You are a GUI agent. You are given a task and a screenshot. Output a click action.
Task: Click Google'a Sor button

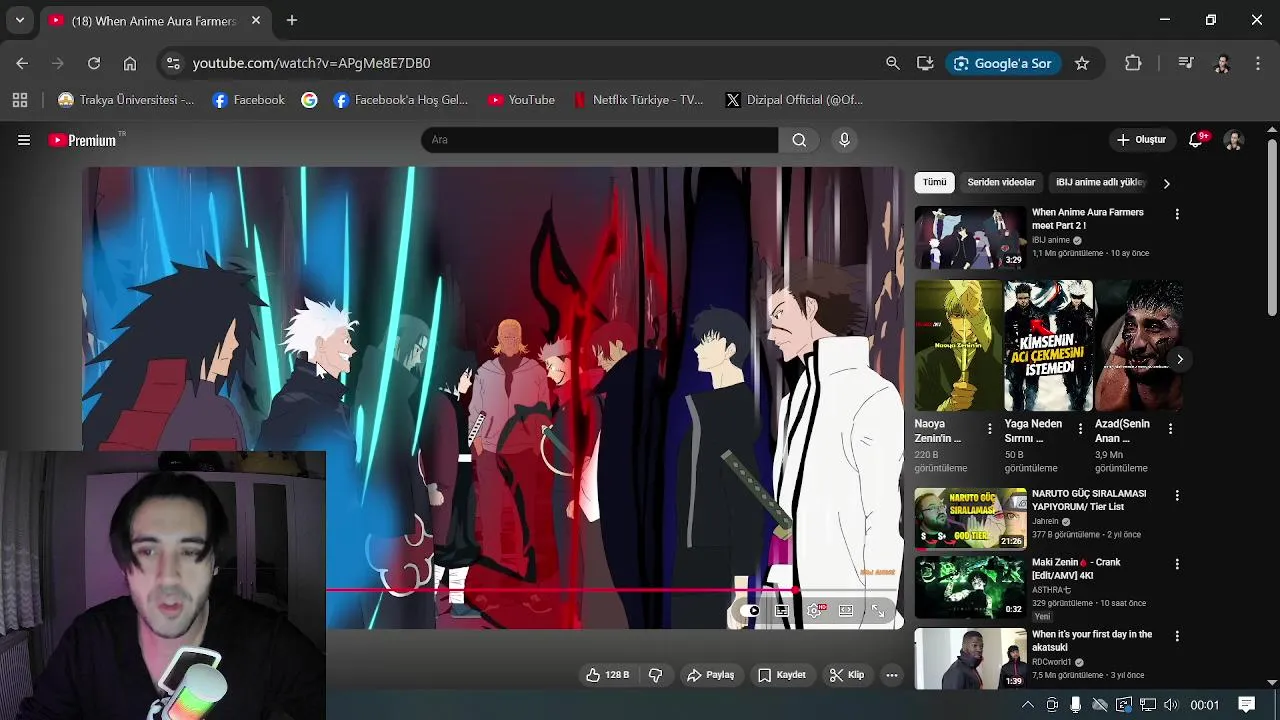click(x=1003, y=63)
